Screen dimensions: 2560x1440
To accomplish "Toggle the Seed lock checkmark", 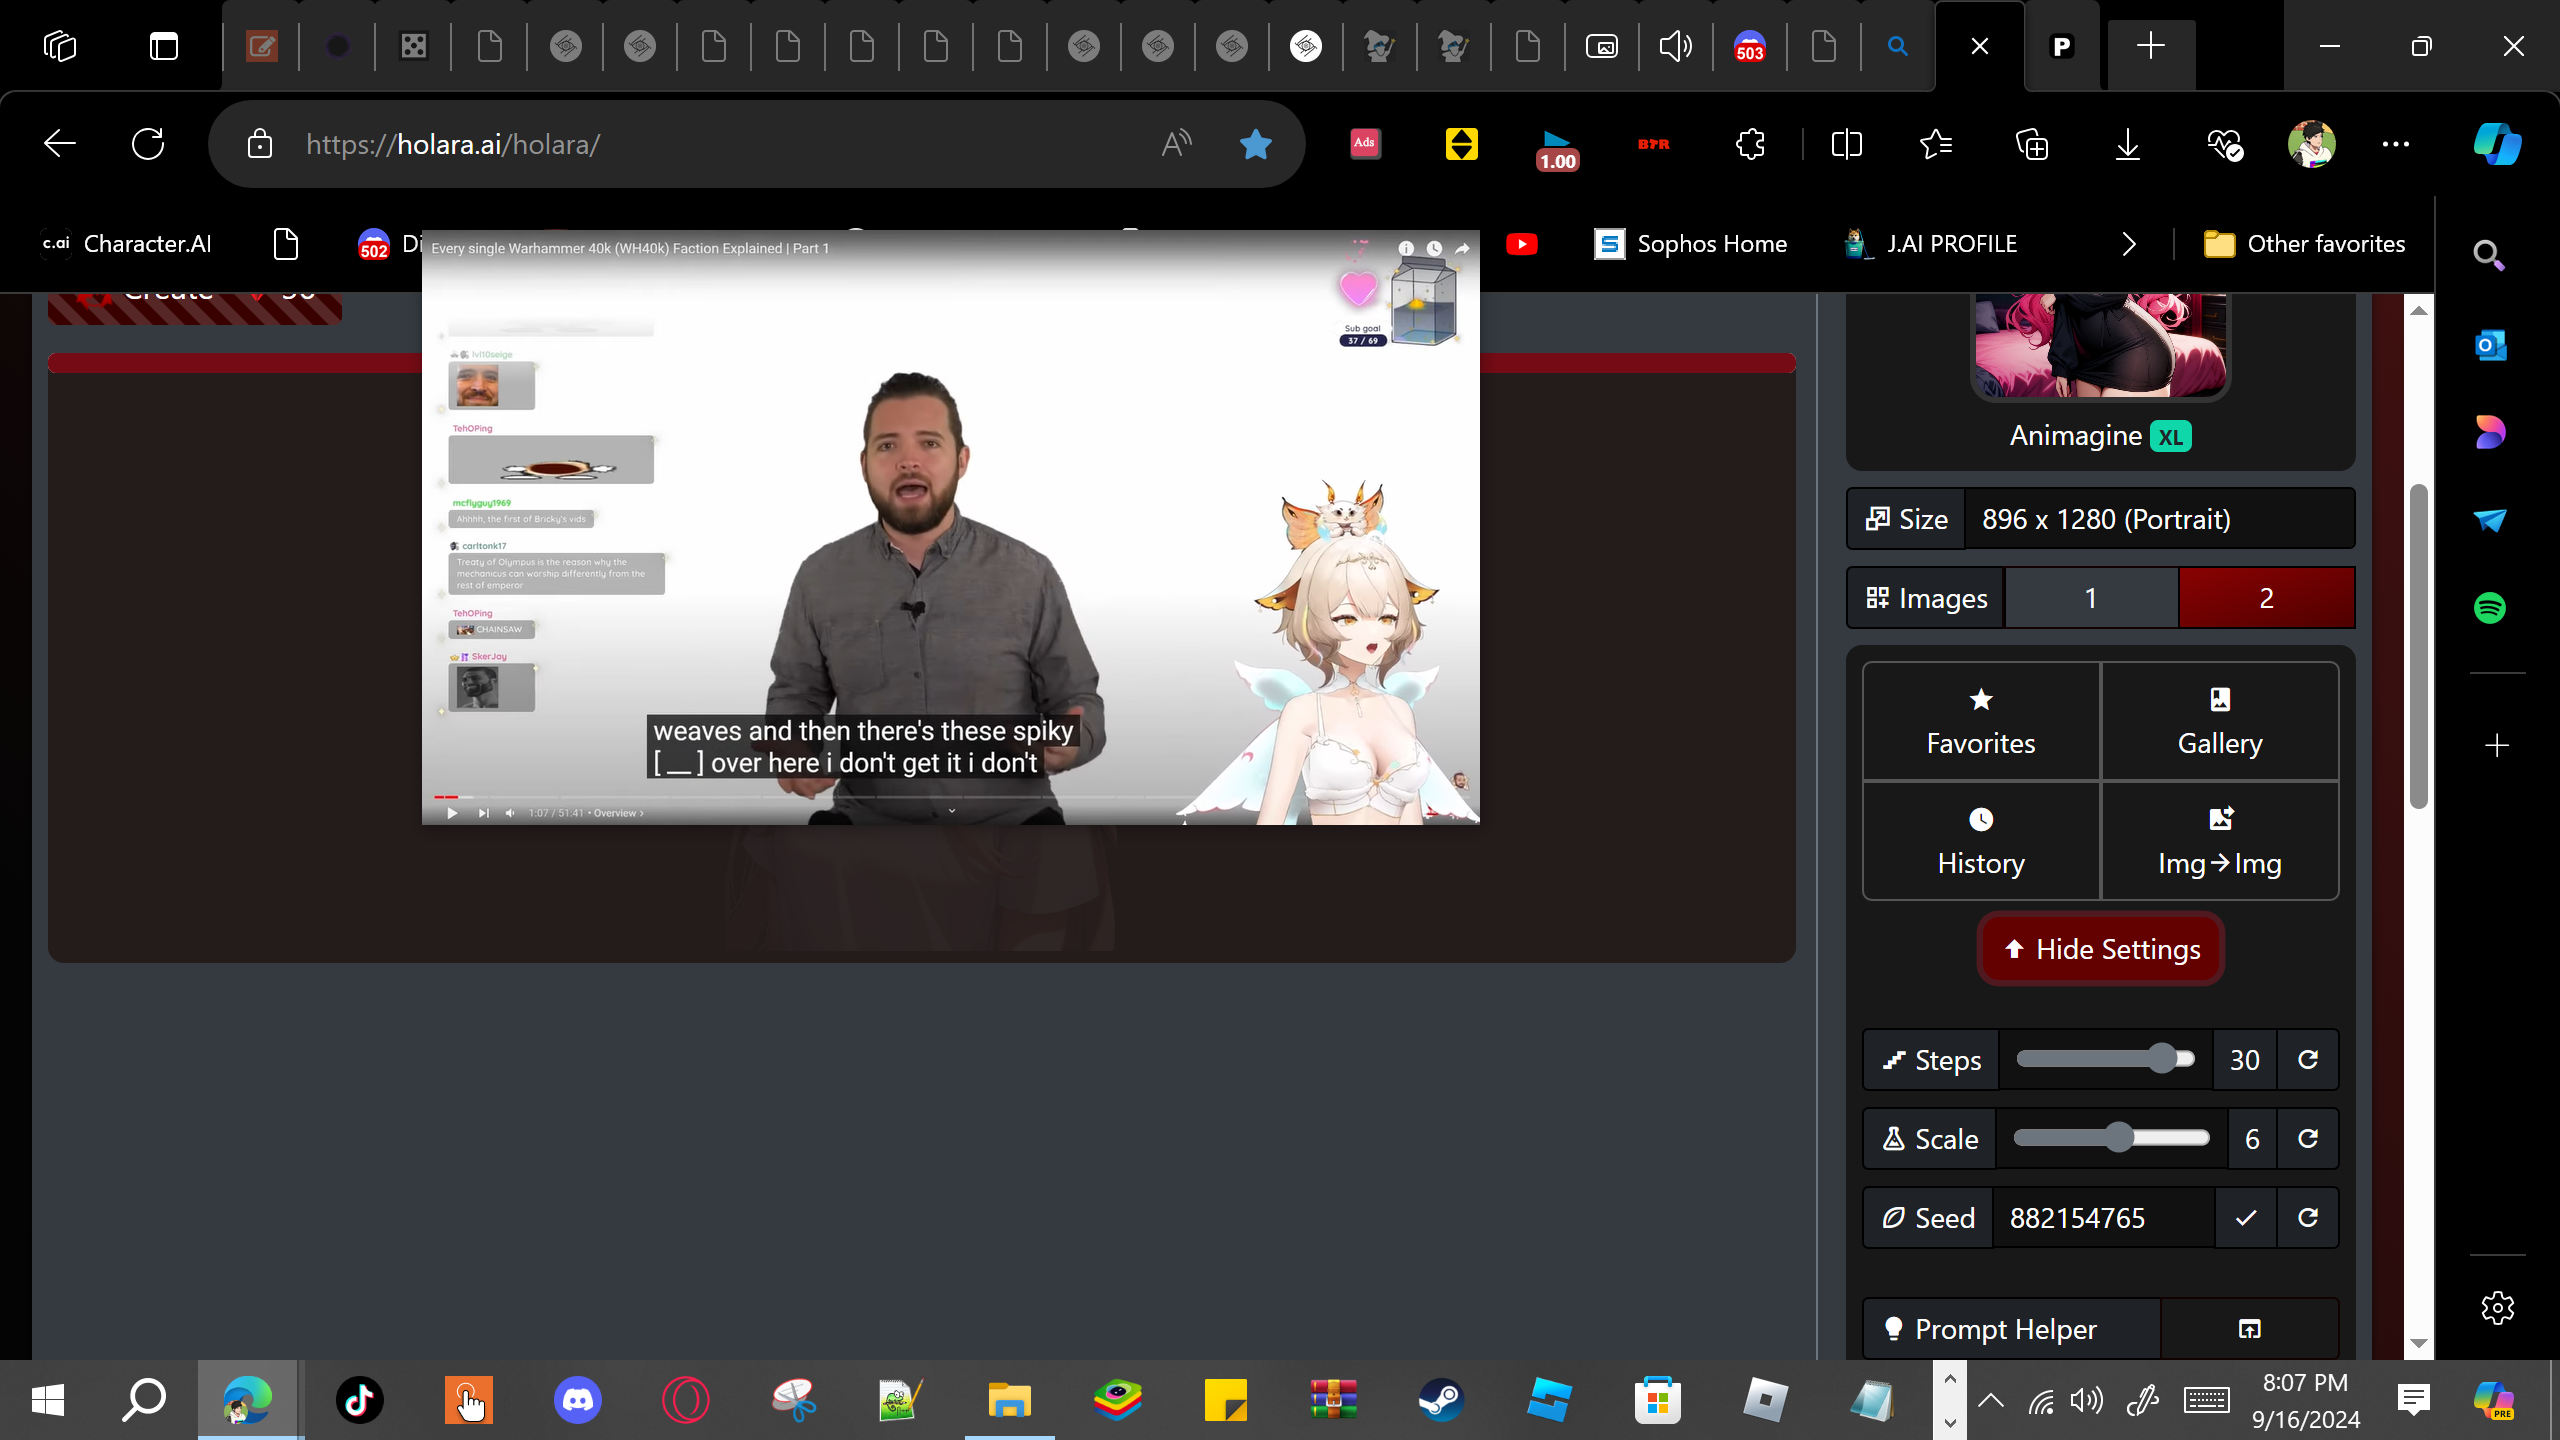I will [2246, 1218].
